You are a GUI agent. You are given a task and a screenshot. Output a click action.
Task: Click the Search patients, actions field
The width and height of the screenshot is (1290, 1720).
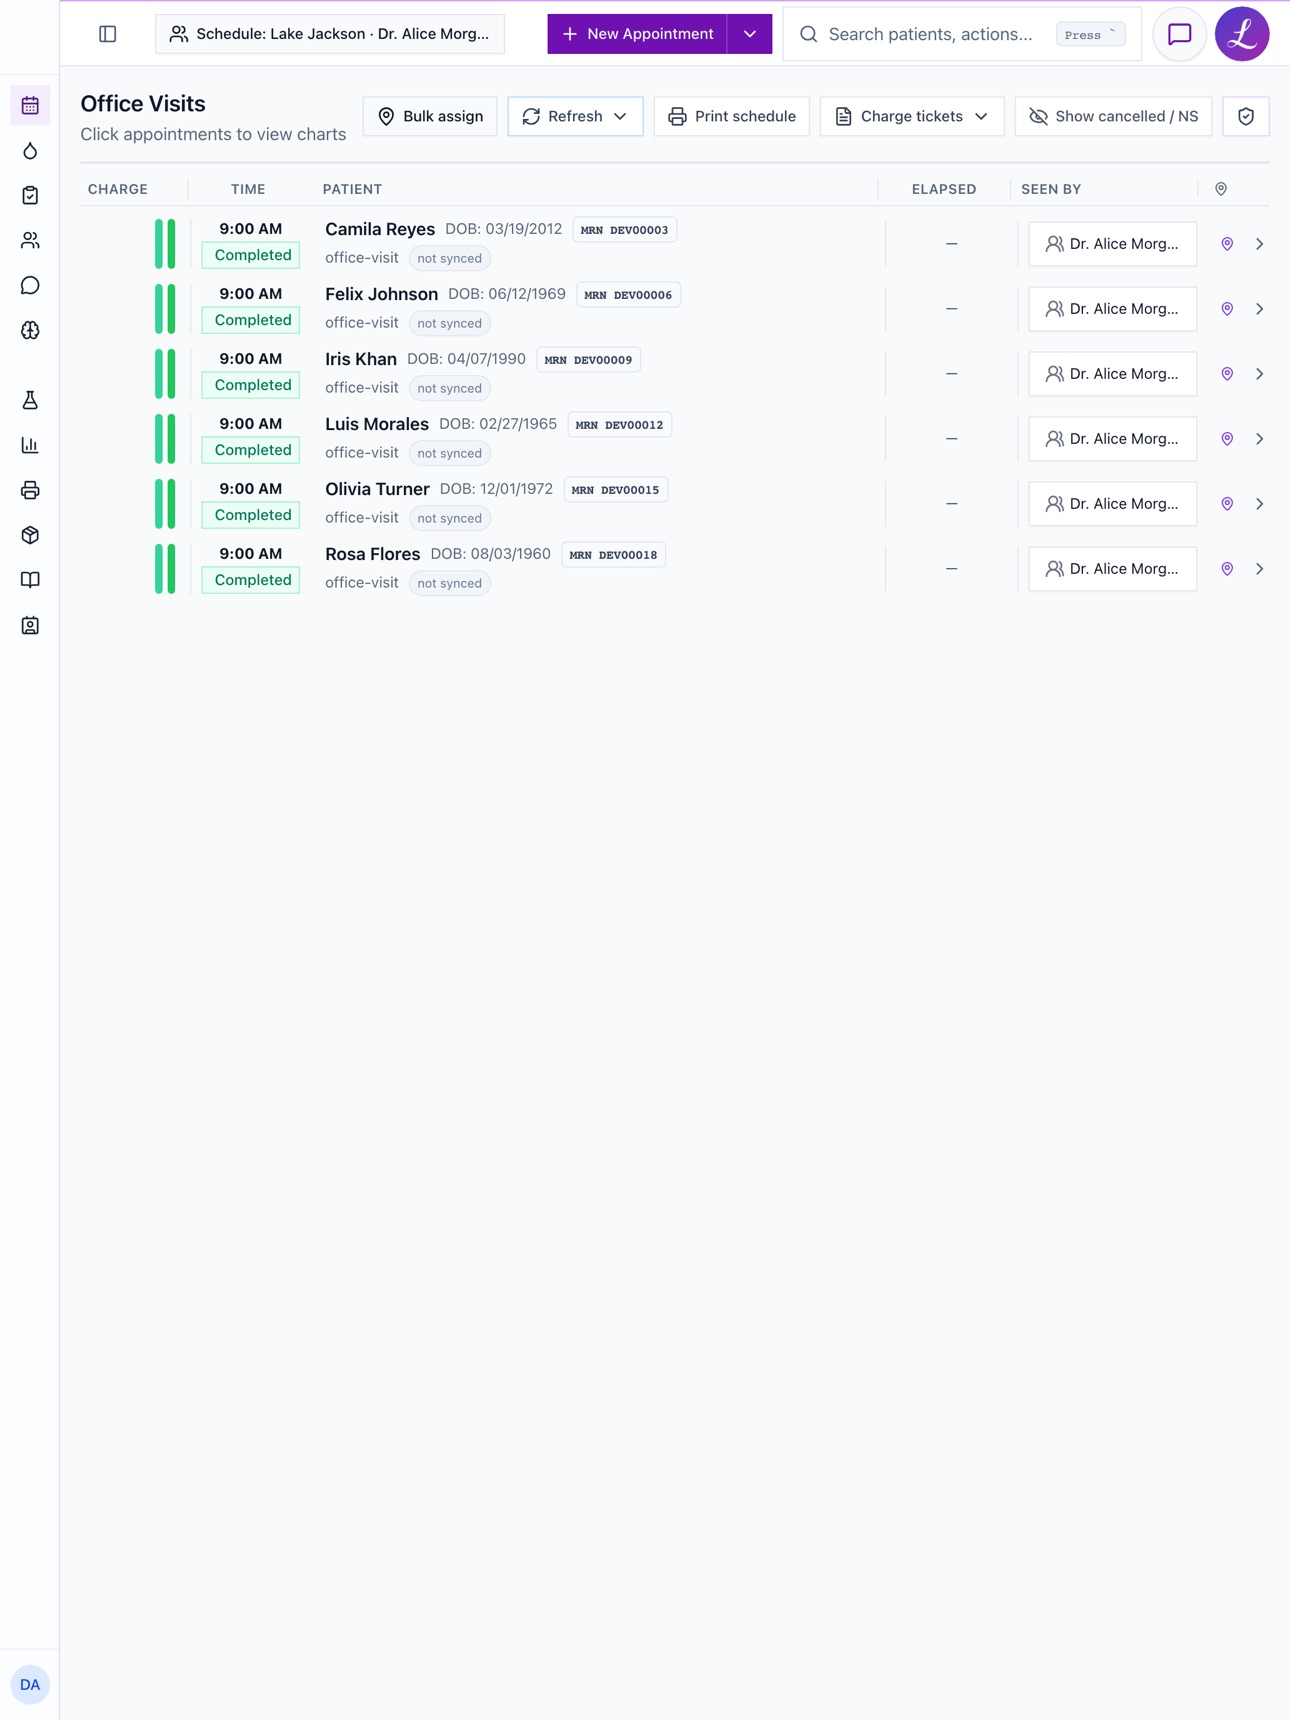(x=962, y=34)
